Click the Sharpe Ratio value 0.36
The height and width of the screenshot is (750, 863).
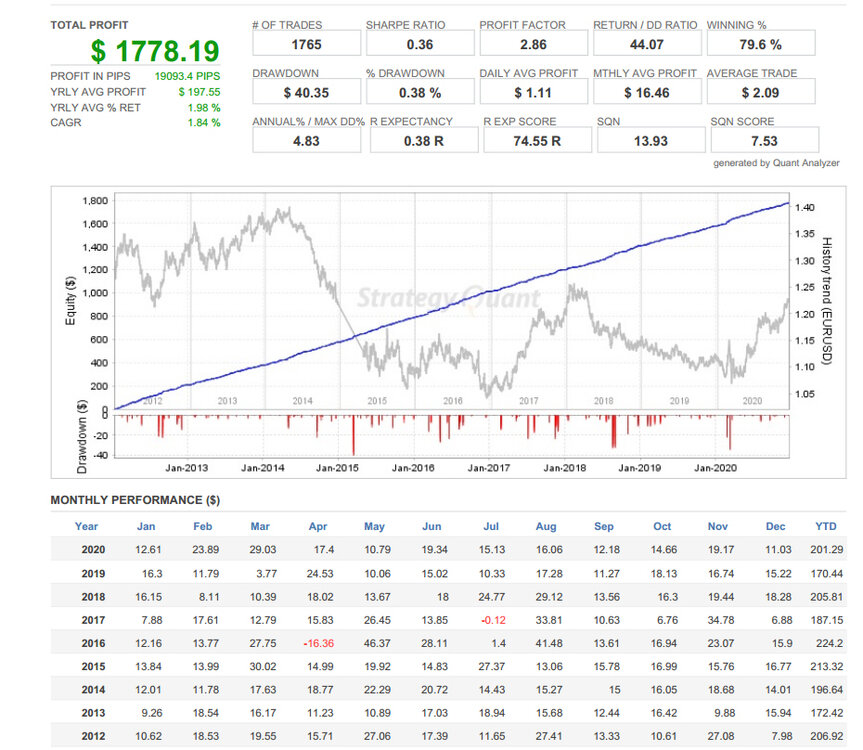420,45
